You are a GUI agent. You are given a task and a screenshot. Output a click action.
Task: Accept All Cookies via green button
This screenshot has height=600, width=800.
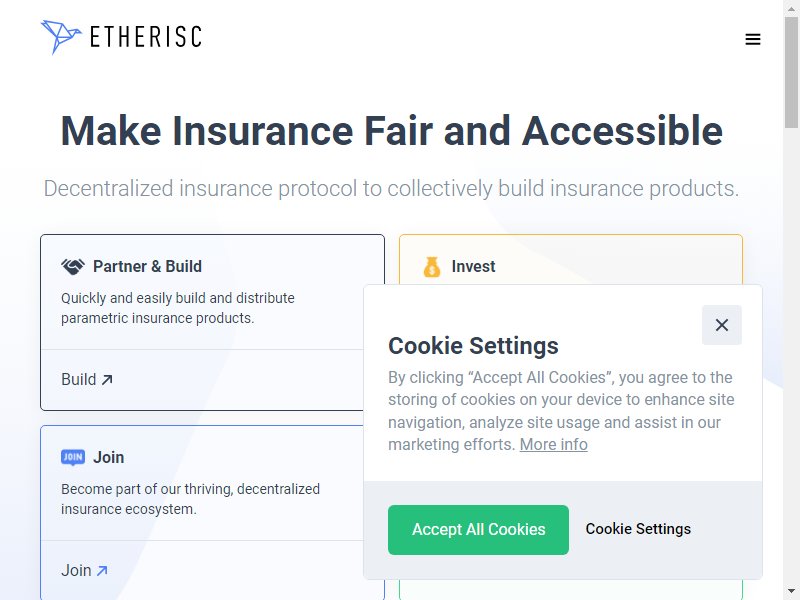(x=478, y=530)
